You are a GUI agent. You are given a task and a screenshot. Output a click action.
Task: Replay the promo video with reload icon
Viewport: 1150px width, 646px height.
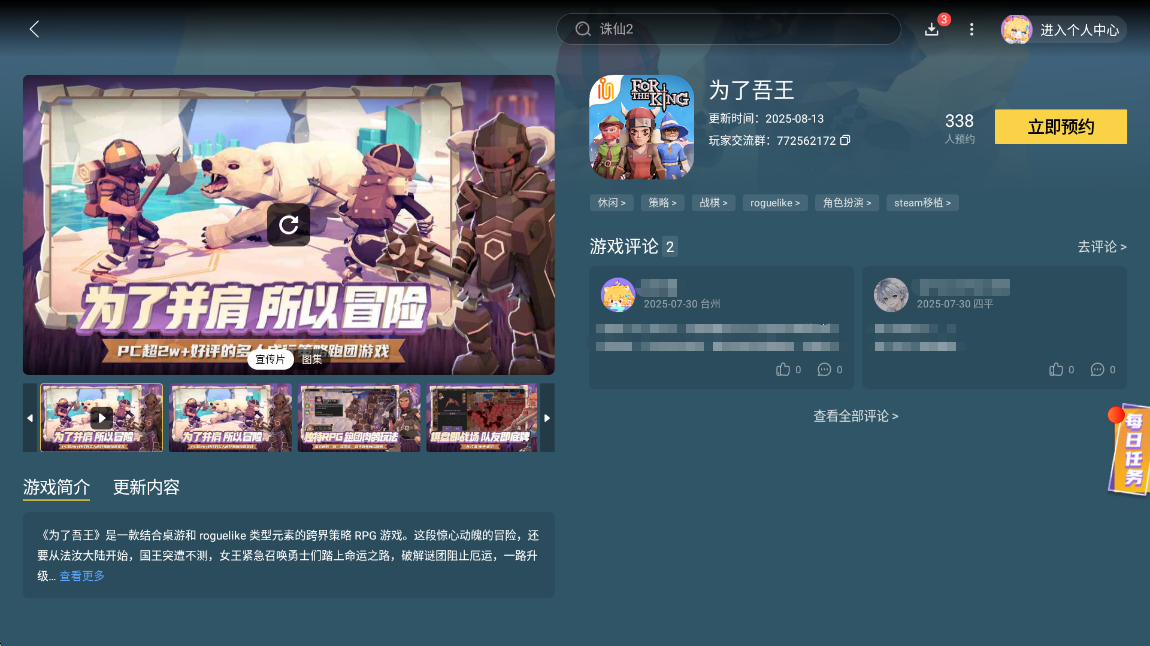point(288,224)
